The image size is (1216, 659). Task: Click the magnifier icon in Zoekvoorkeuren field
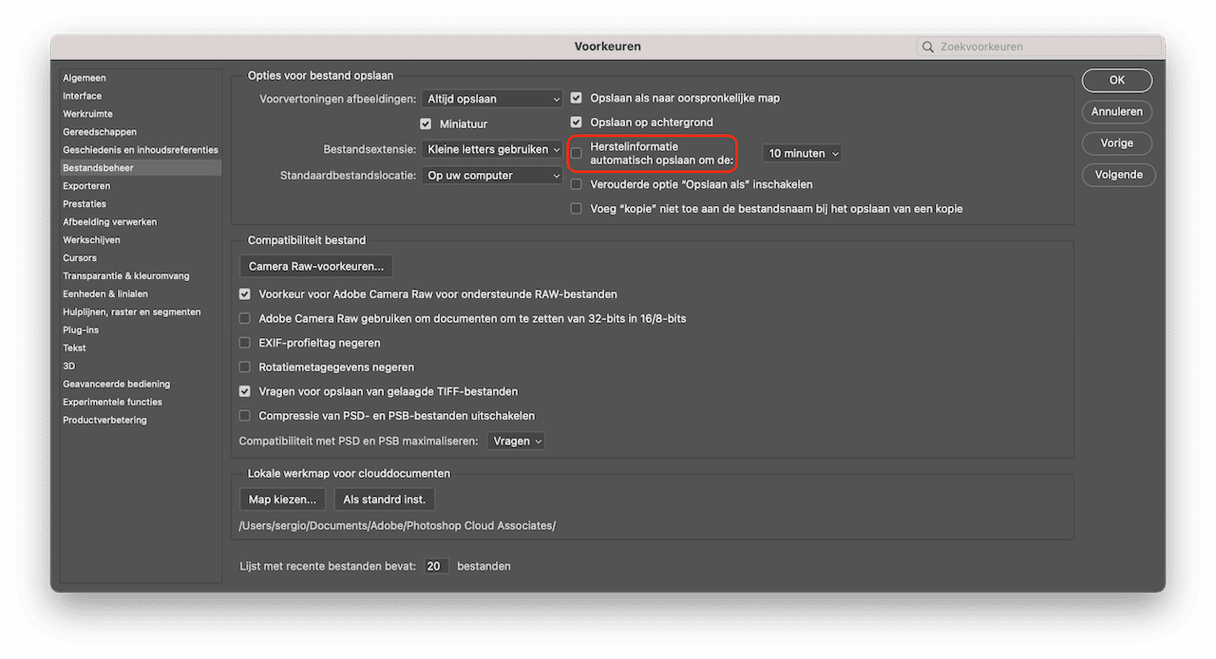[928, 47]
